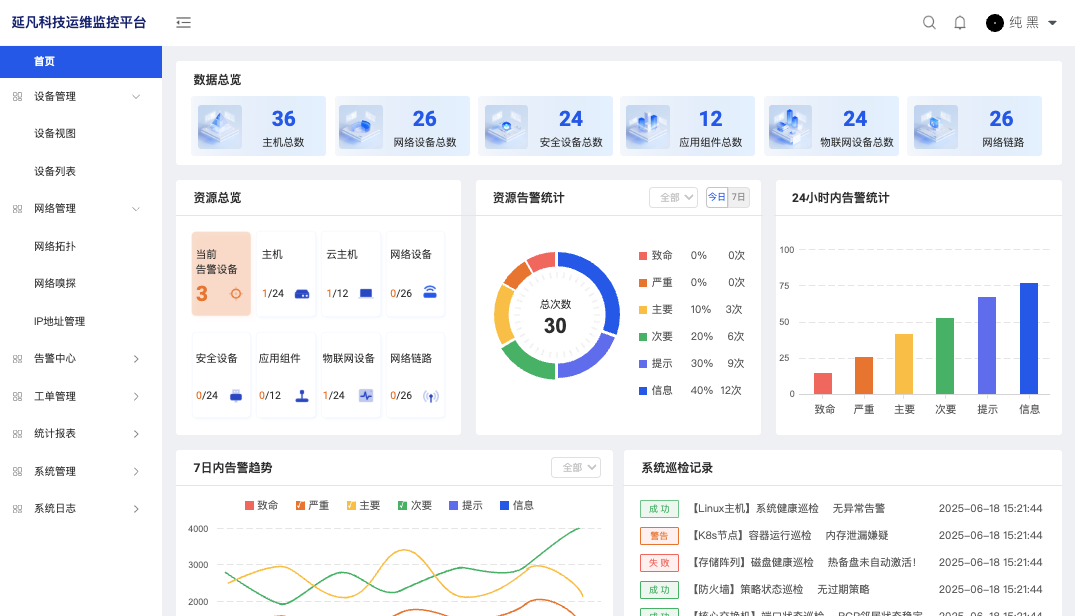Switch 资源告警统计 to 7日

coord(738,197)
